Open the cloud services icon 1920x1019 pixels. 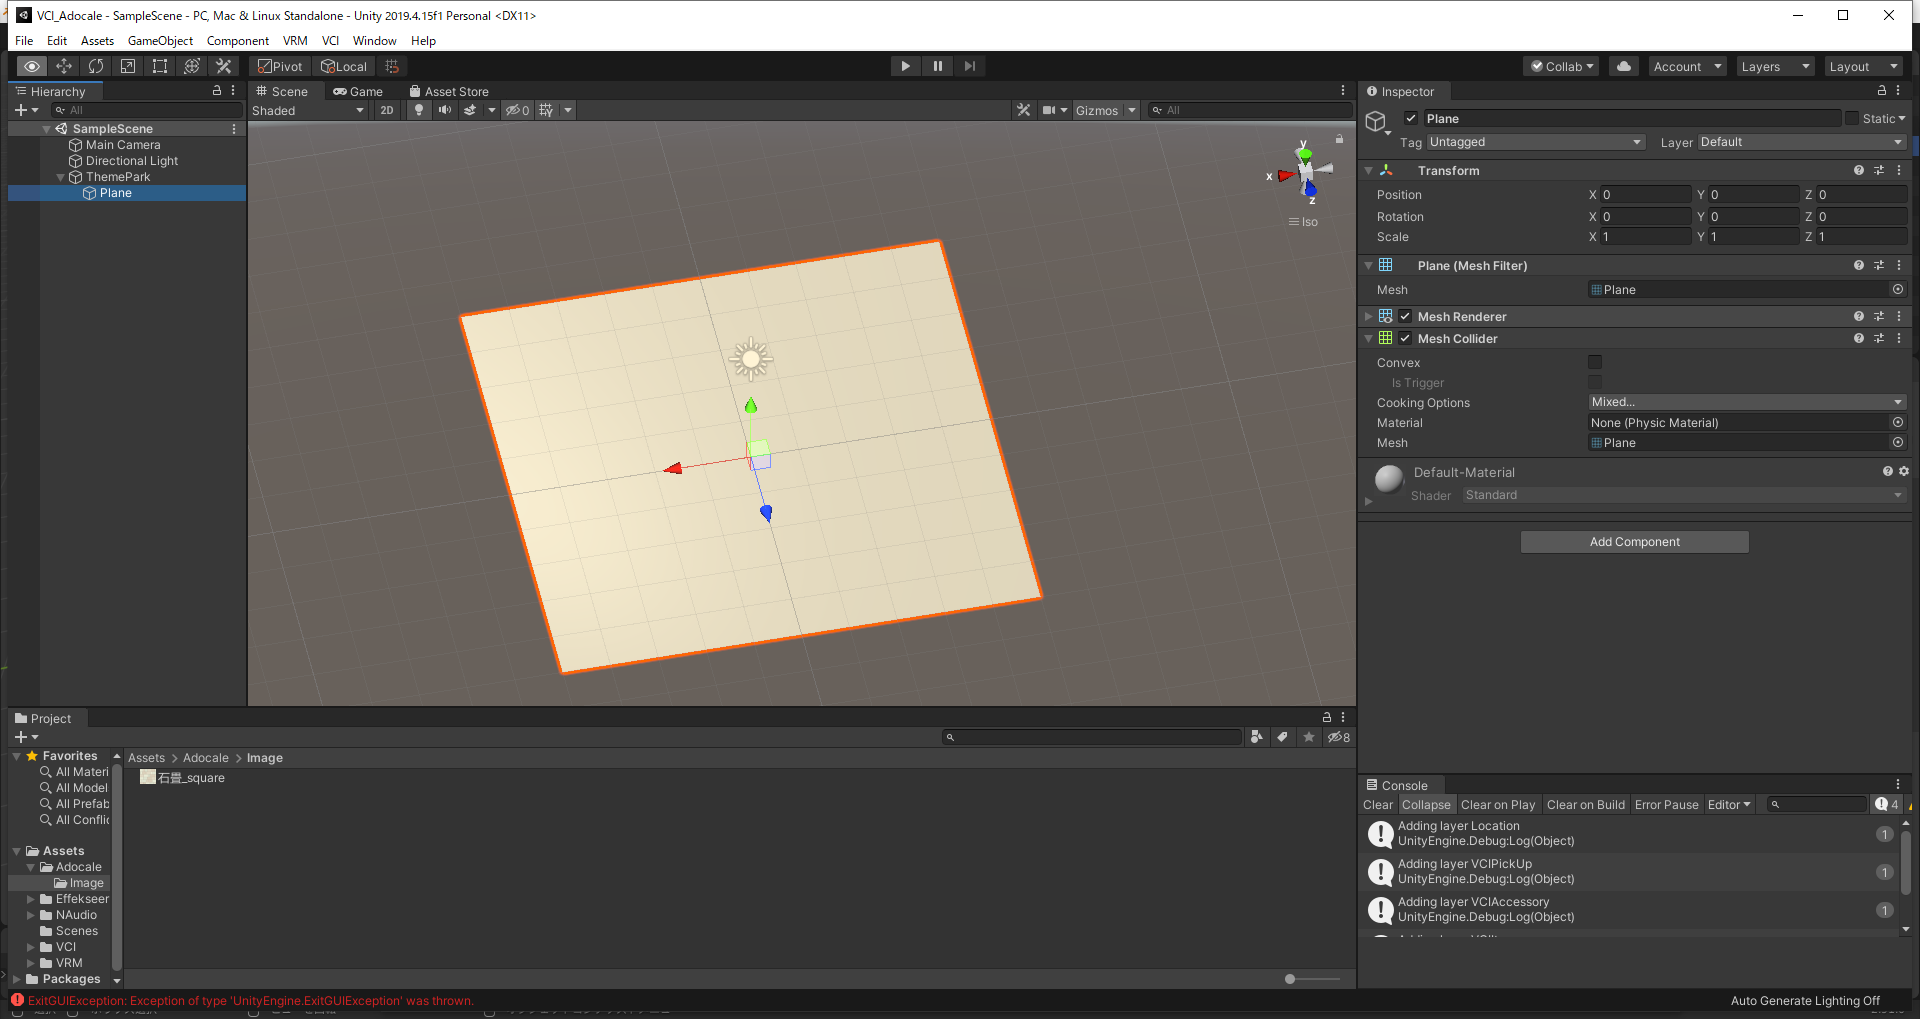point(1624,66)
